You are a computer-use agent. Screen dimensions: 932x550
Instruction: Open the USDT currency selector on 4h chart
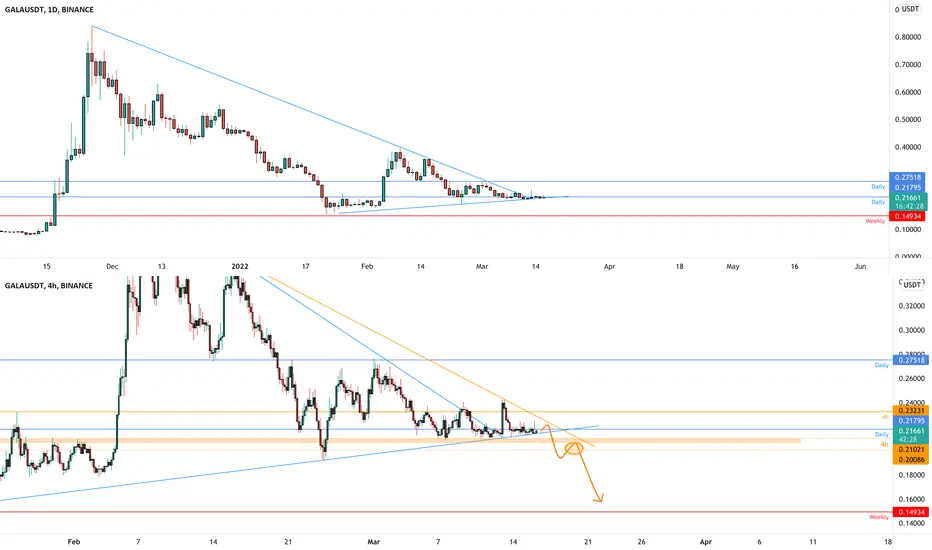coord(912,285)
